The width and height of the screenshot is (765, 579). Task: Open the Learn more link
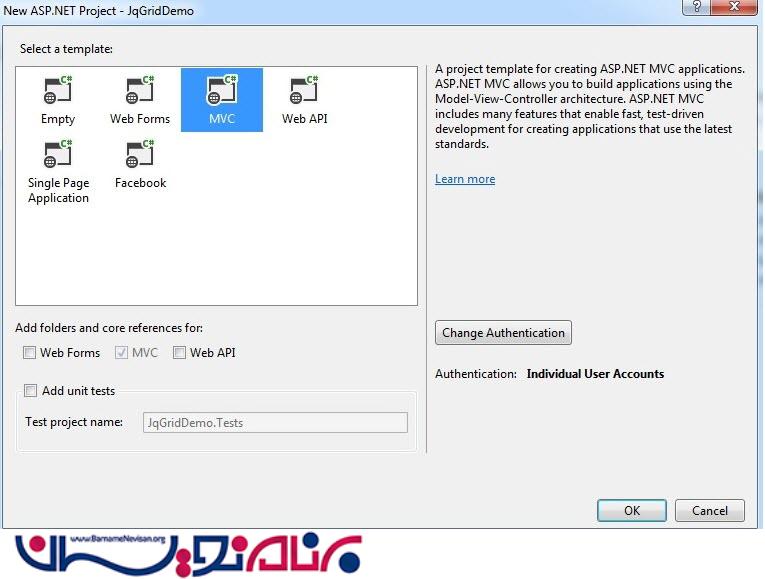click(x=465, y=179)
